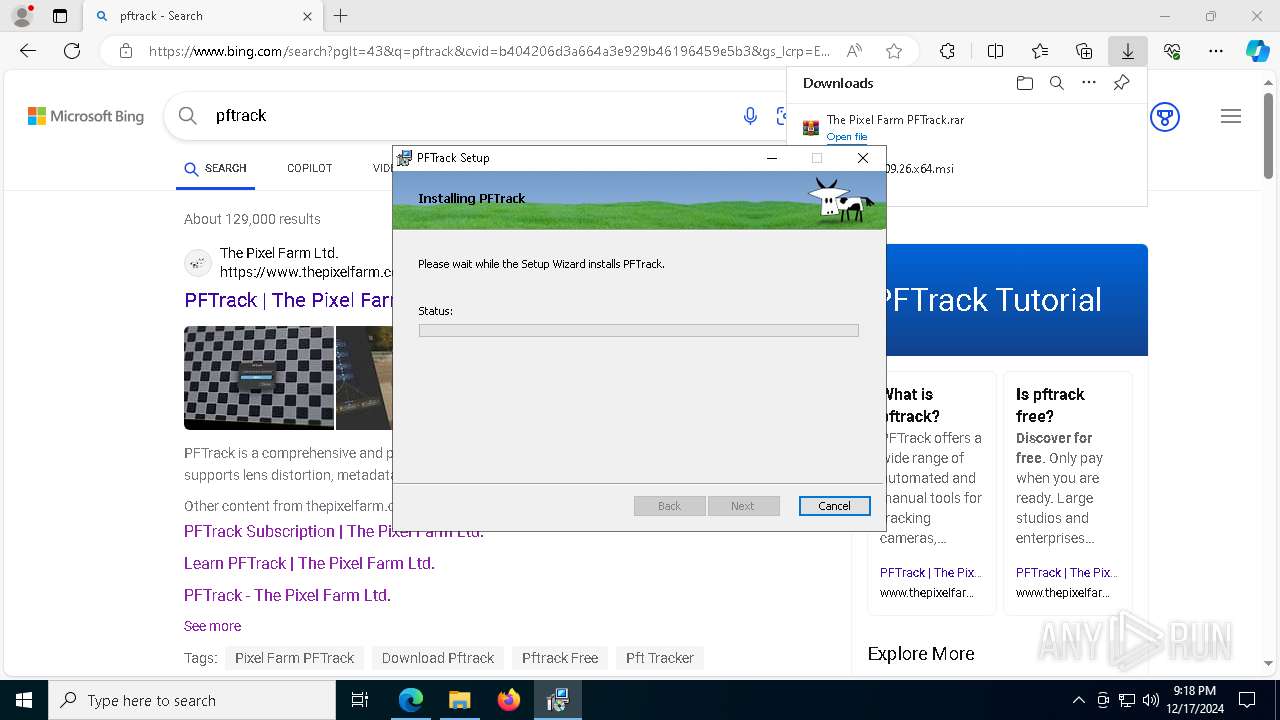
Task: Open the notification center
Action: click(x=1247, y=700)
